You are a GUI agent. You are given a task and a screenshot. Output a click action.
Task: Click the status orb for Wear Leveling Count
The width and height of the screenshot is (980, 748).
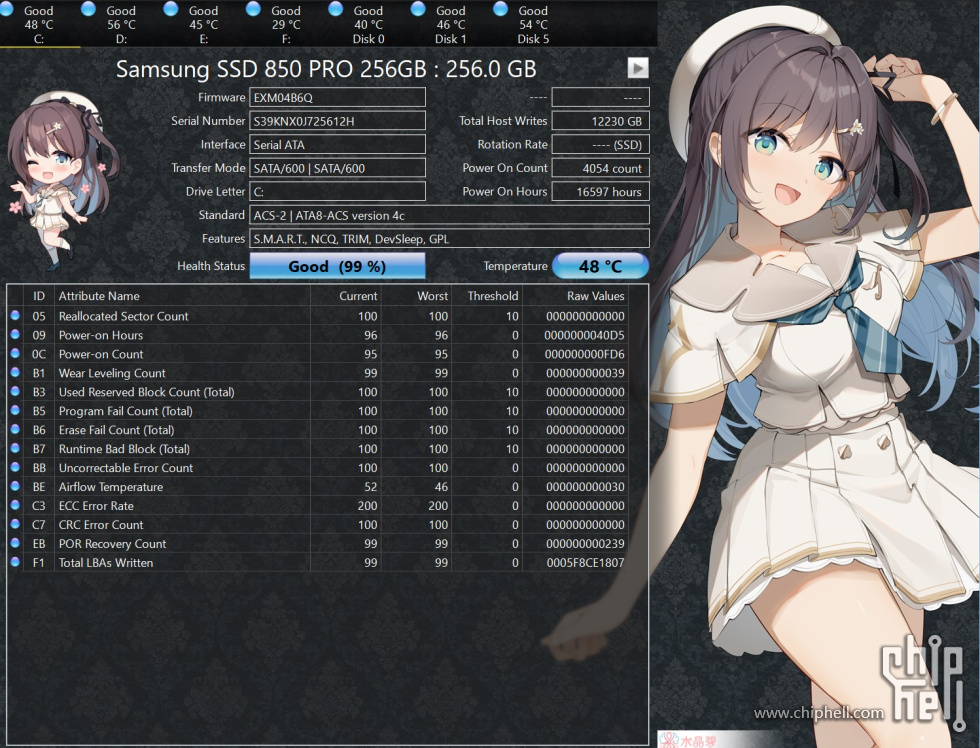pos(15,372)
